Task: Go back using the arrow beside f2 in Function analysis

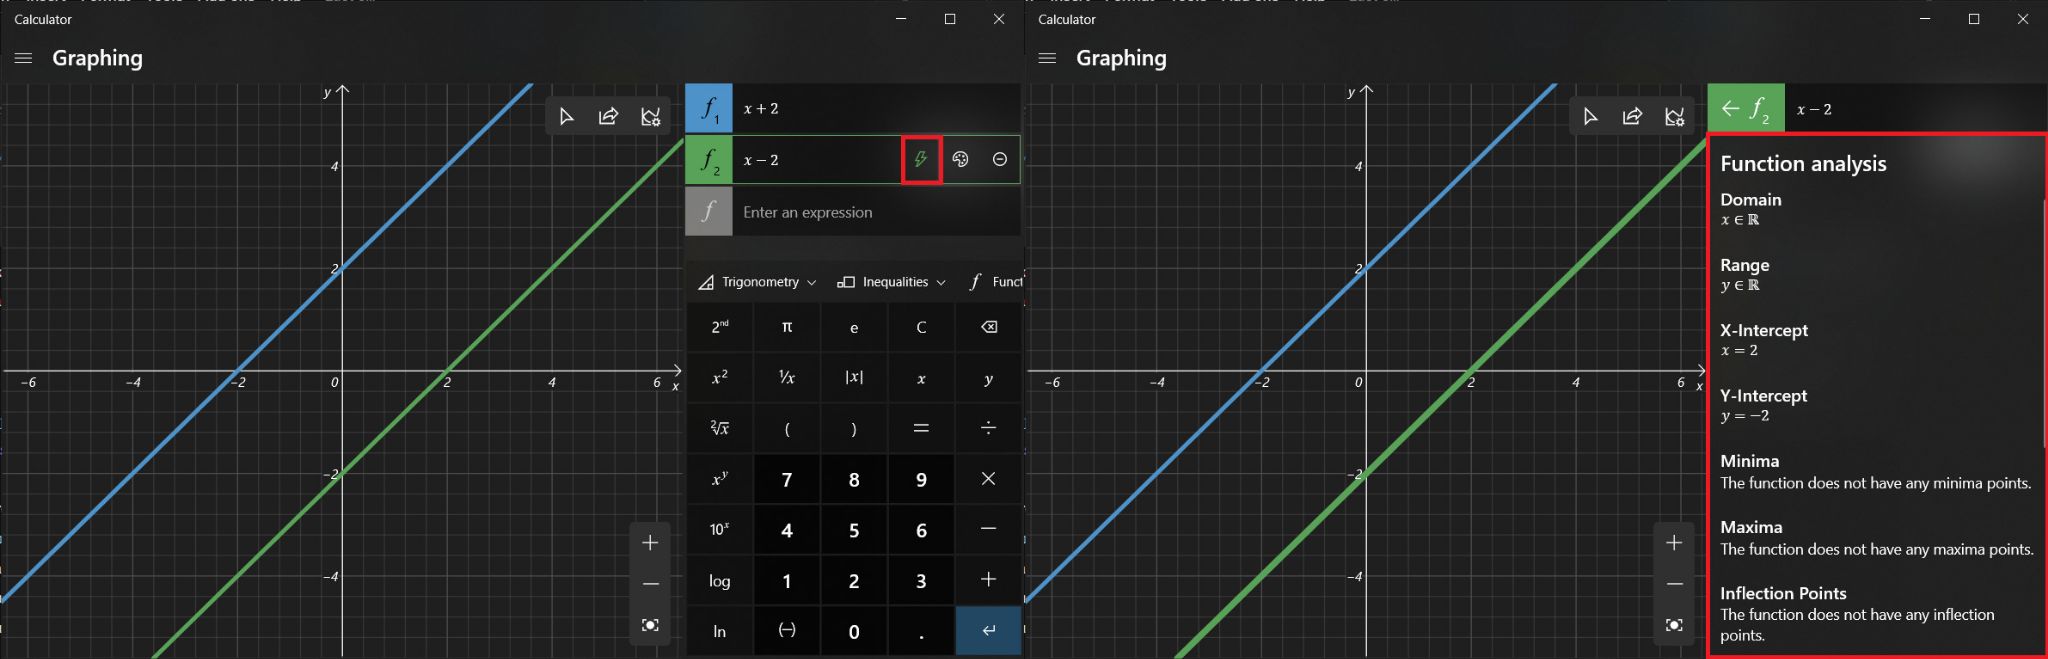Action: [x=1730, y=109]
